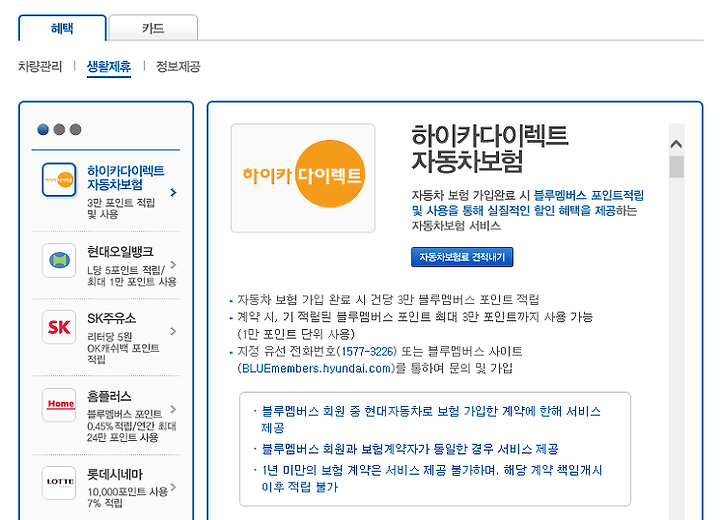Screen dimensions: 720x520
Task: Open the BLUEmembers.hyundai.com link
Action: pyautogui.click(x=316, y=368)
